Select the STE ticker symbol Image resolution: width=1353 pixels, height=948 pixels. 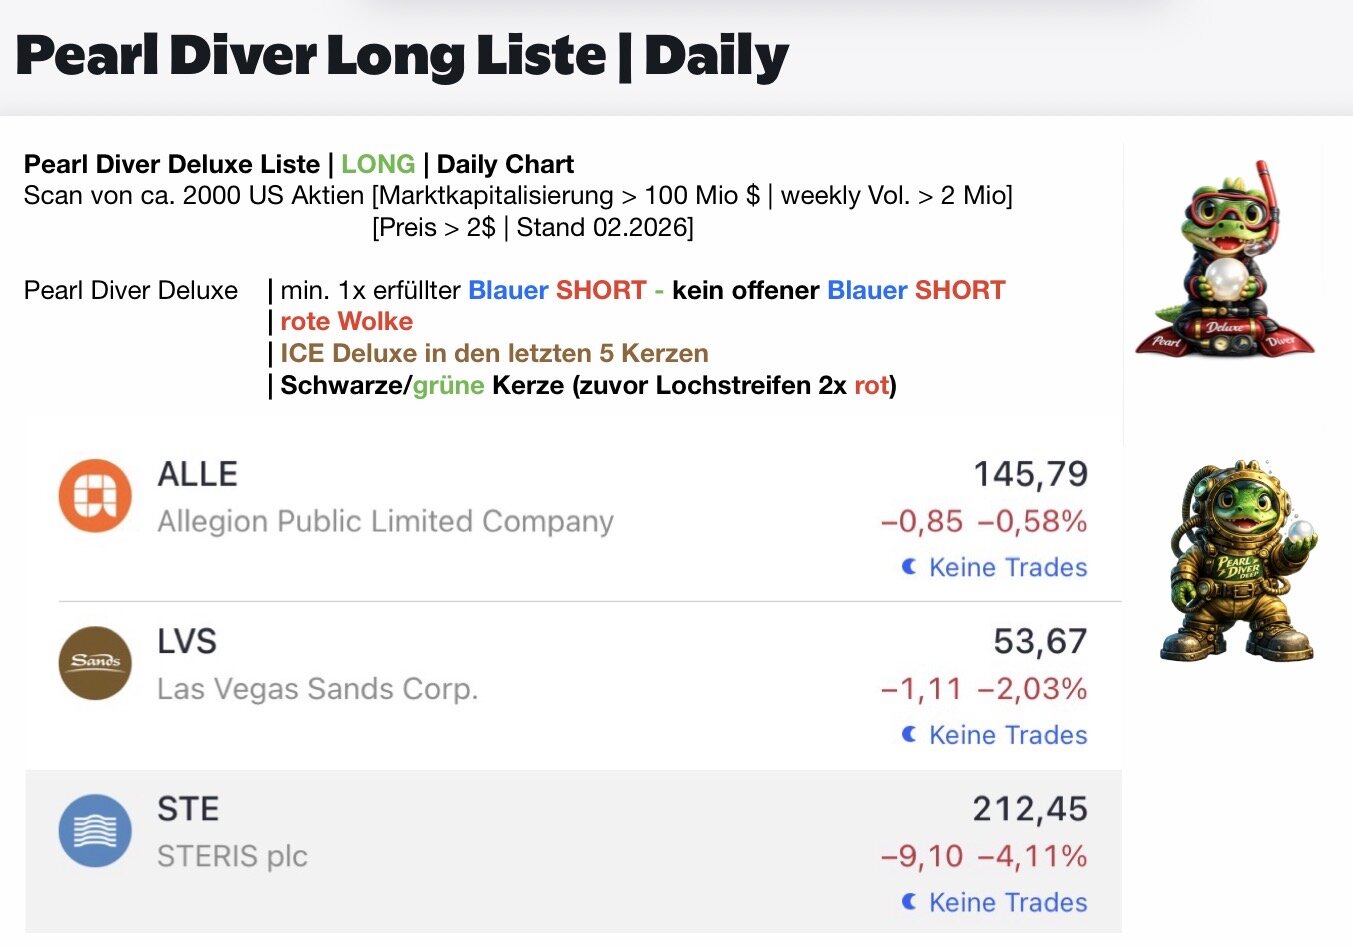coord(188,808)
